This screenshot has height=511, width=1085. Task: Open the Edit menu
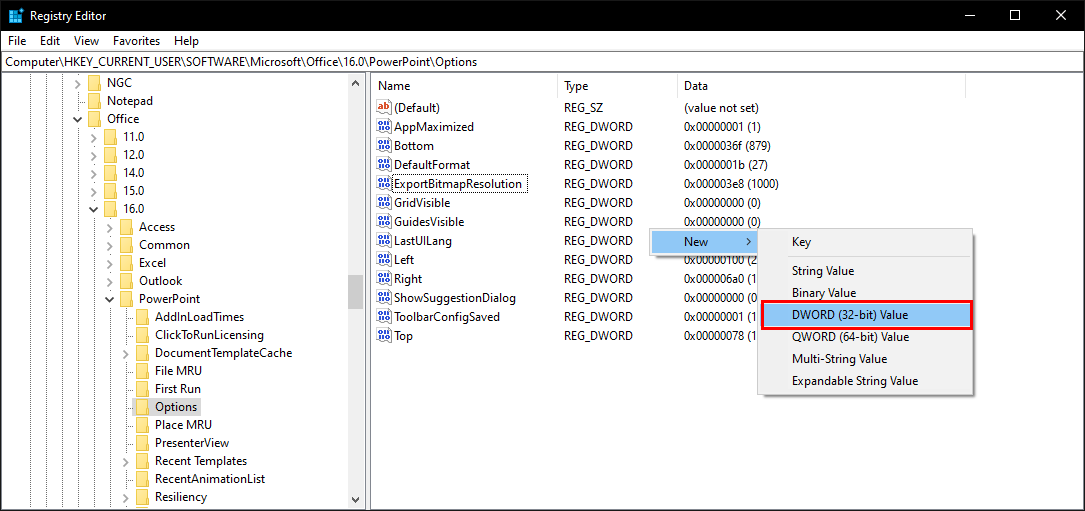tap(50, 41)
